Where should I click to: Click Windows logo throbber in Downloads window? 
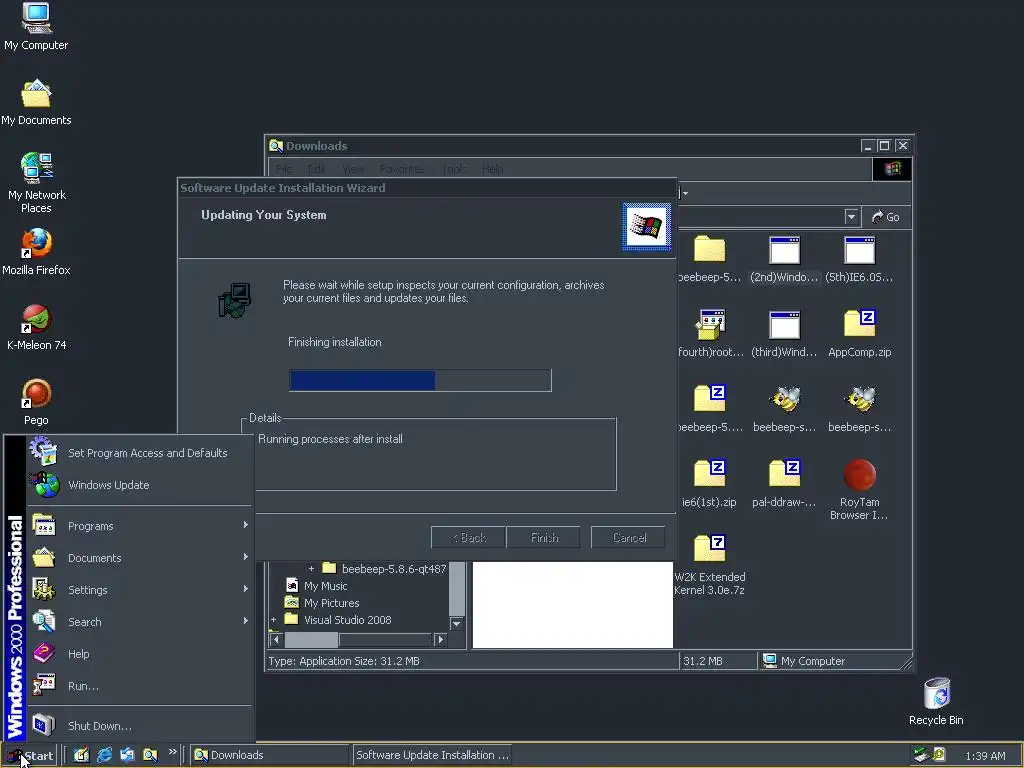point(891,169)
